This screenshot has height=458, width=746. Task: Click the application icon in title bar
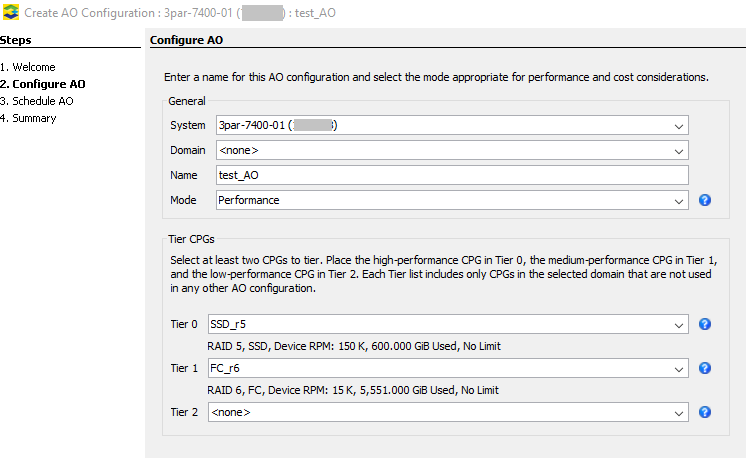pyautogui.click(x=10, y=12)
